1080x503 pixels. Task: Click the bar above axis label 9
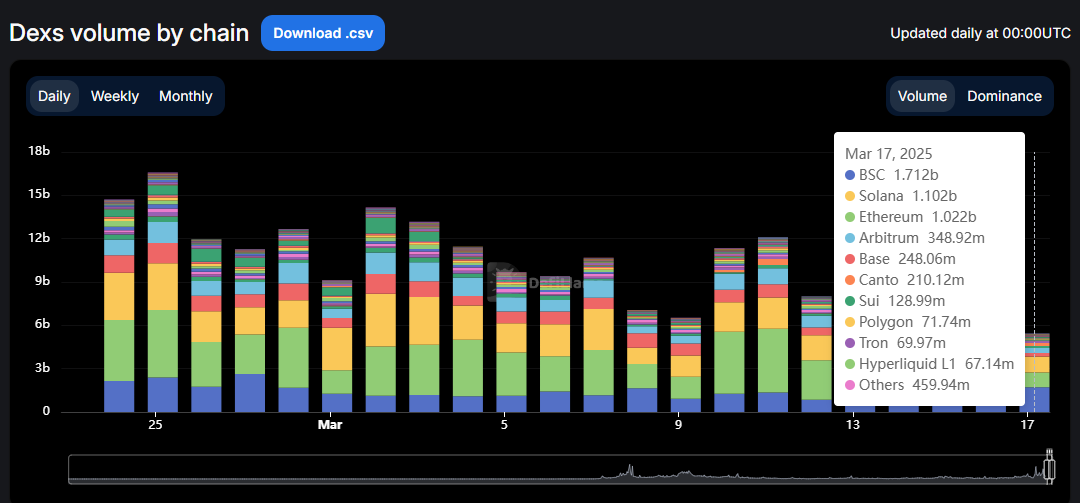point(685,365)
